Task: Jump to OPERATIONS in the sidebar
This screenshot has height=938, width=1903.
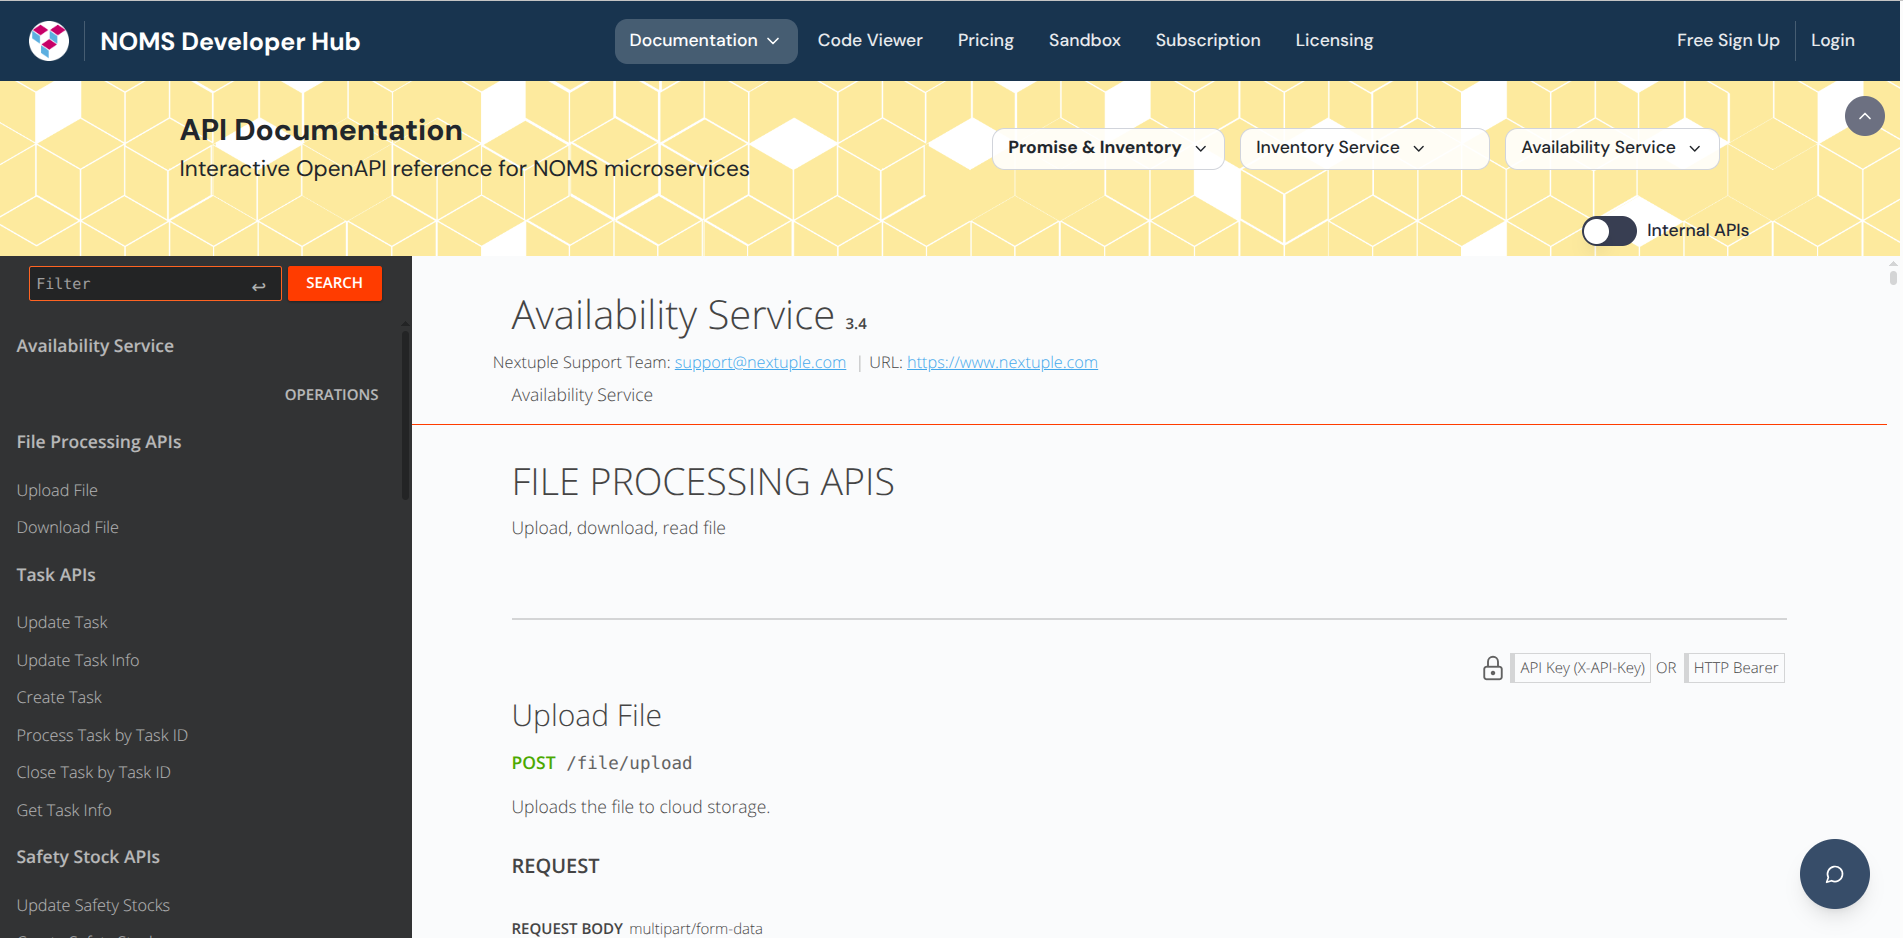Action: (x=331, y=395)
